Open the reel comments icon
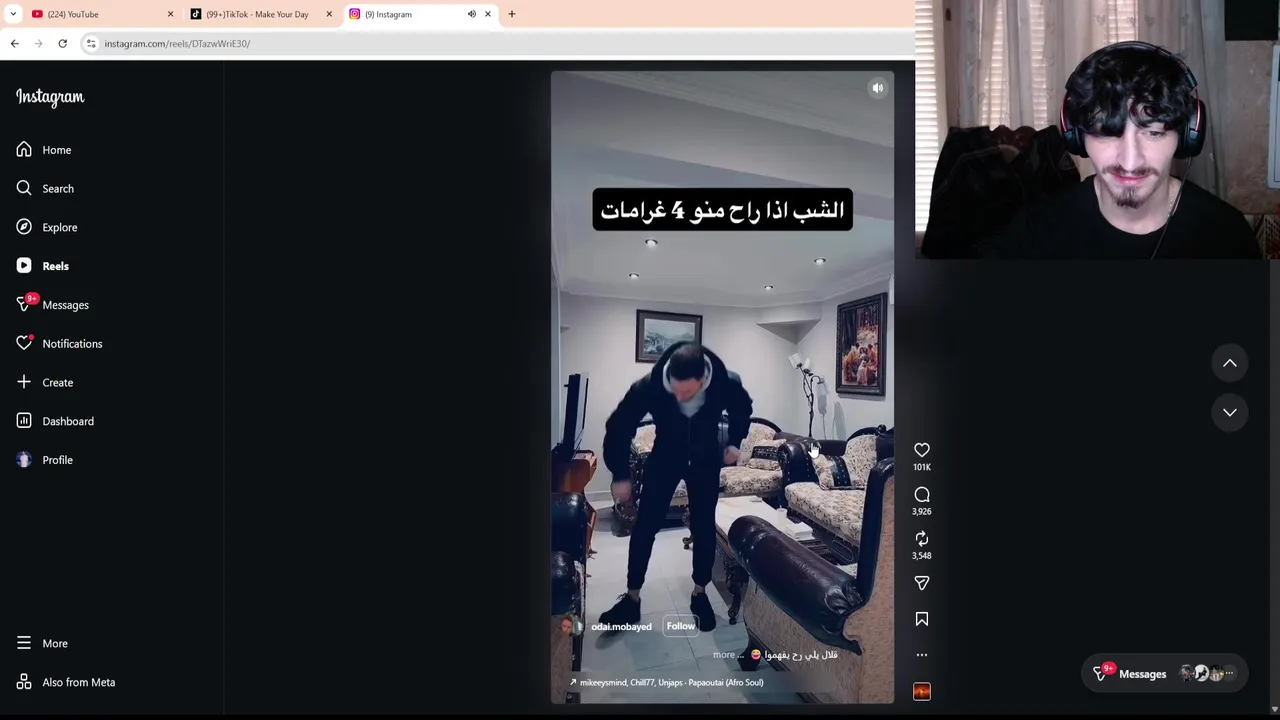1280x720 pixels. coord(922,495)
